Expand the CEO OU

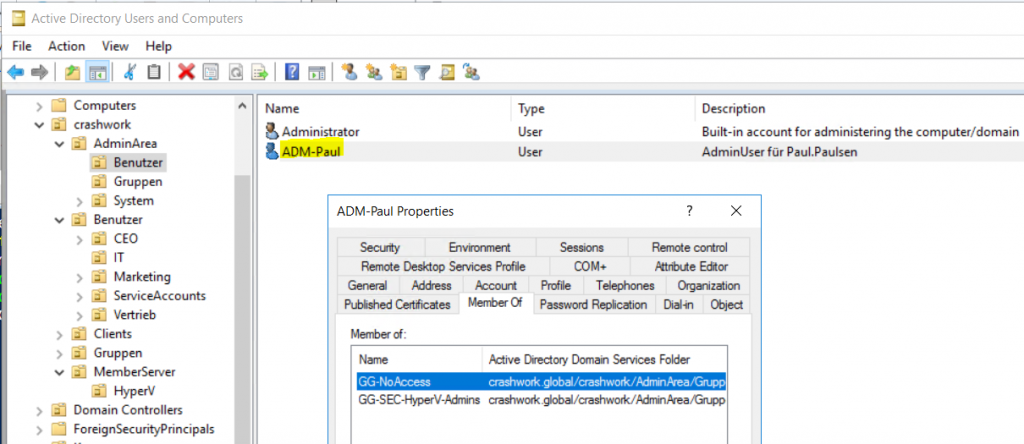point(80,238)
